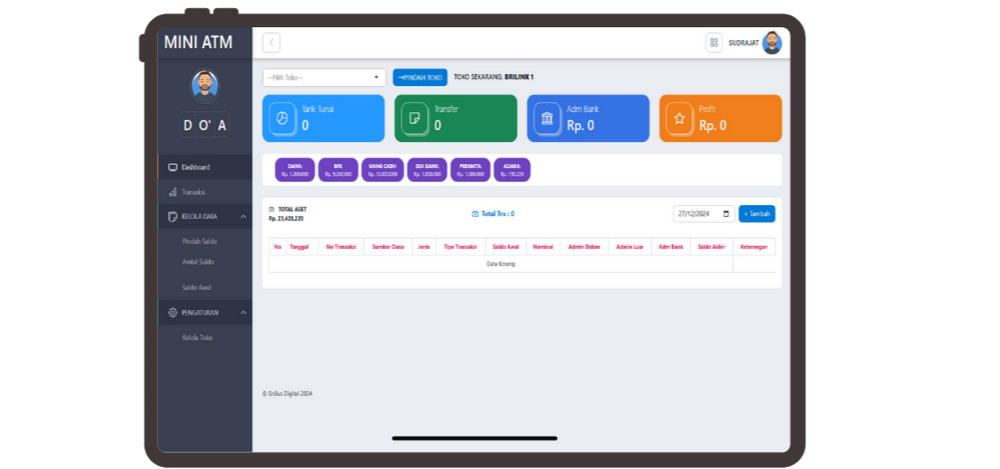The height and width of the screenshot is (469, 1000).
Task: Click the sidebar profile avatar picture
Action: 205,86
